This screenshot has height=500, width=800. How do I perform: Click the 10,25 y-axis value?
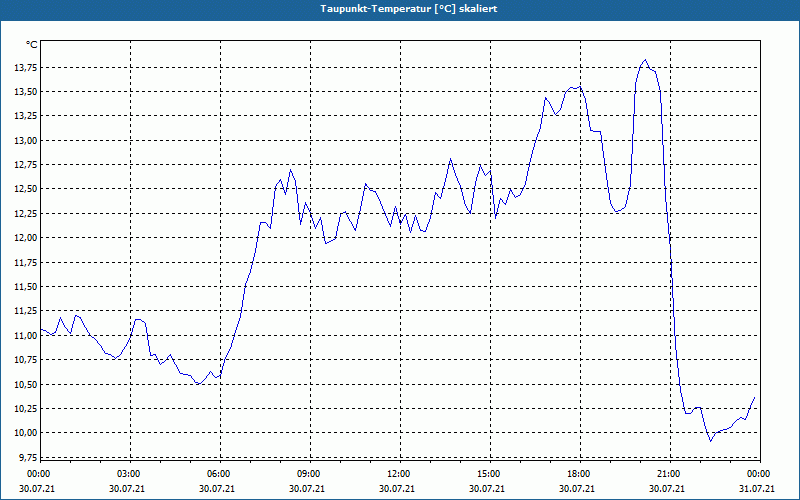(27, 408)
